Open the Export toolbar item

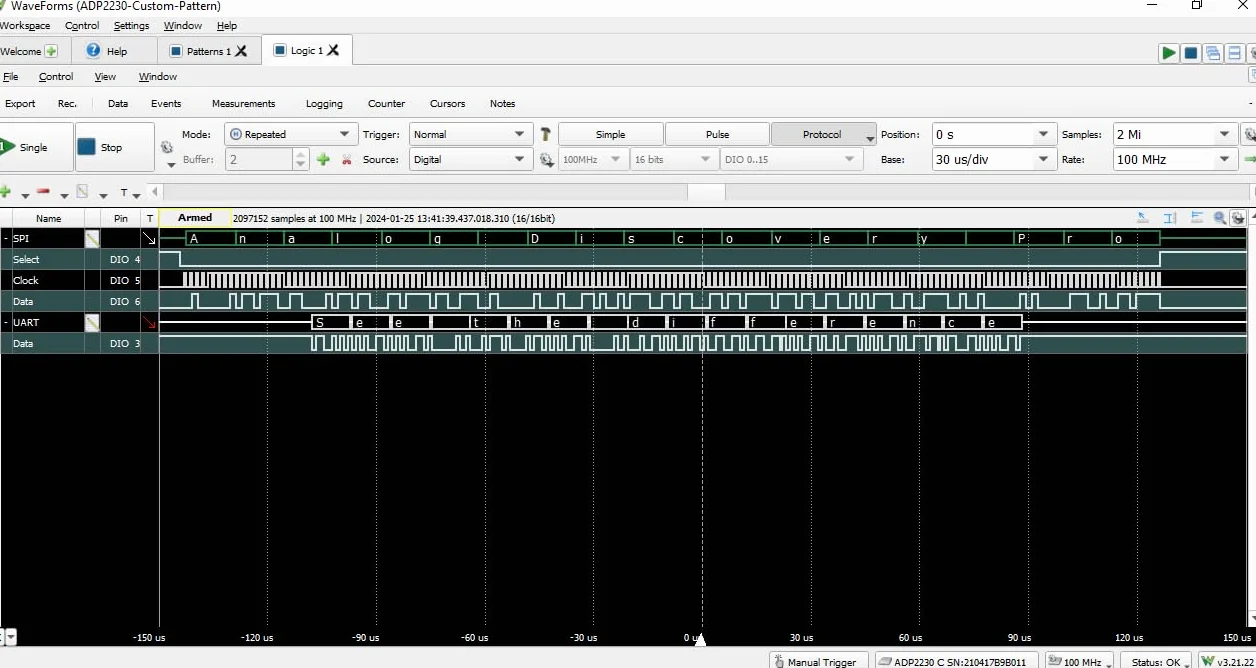(20, 103)
